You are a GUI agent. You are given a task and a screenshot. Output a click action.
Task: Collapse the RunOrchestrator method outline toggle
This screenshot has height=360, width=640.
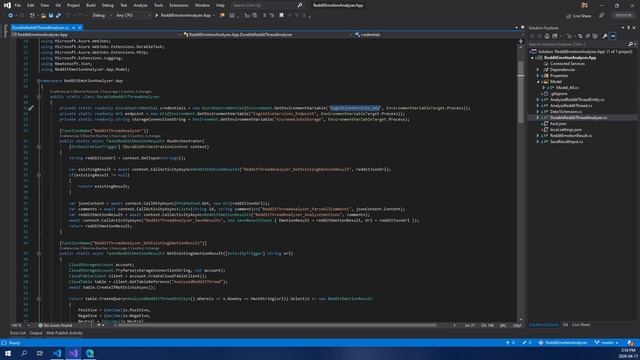point(39,147)
